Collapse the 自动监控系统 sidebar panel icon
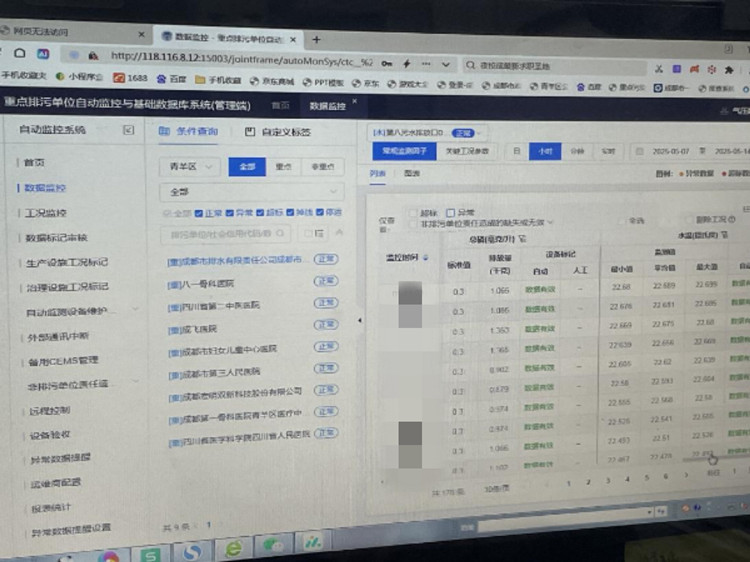The height and width of the screenshot is (562, 750). tap(127, 130)
